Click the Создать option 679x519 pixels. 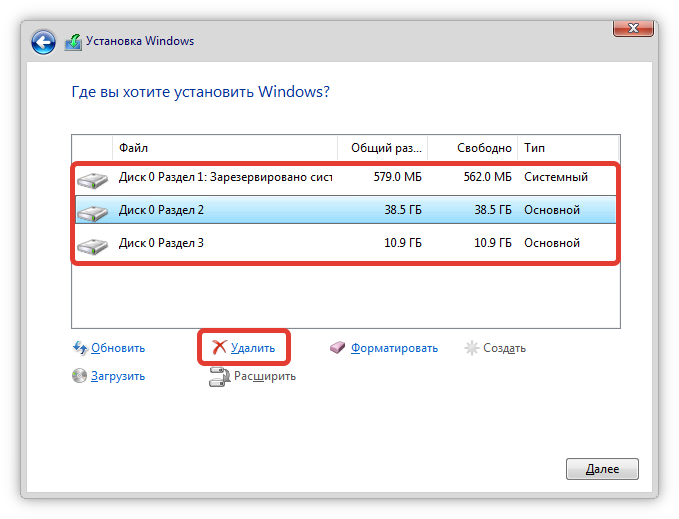tap(504, 348)
